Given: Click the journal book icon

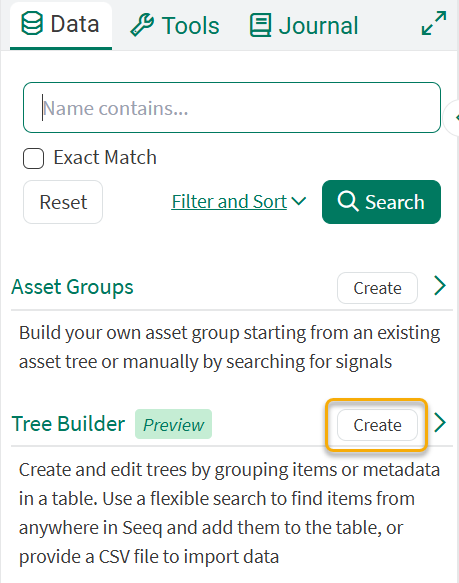Looking at the screenshot, I should (260, 25).
